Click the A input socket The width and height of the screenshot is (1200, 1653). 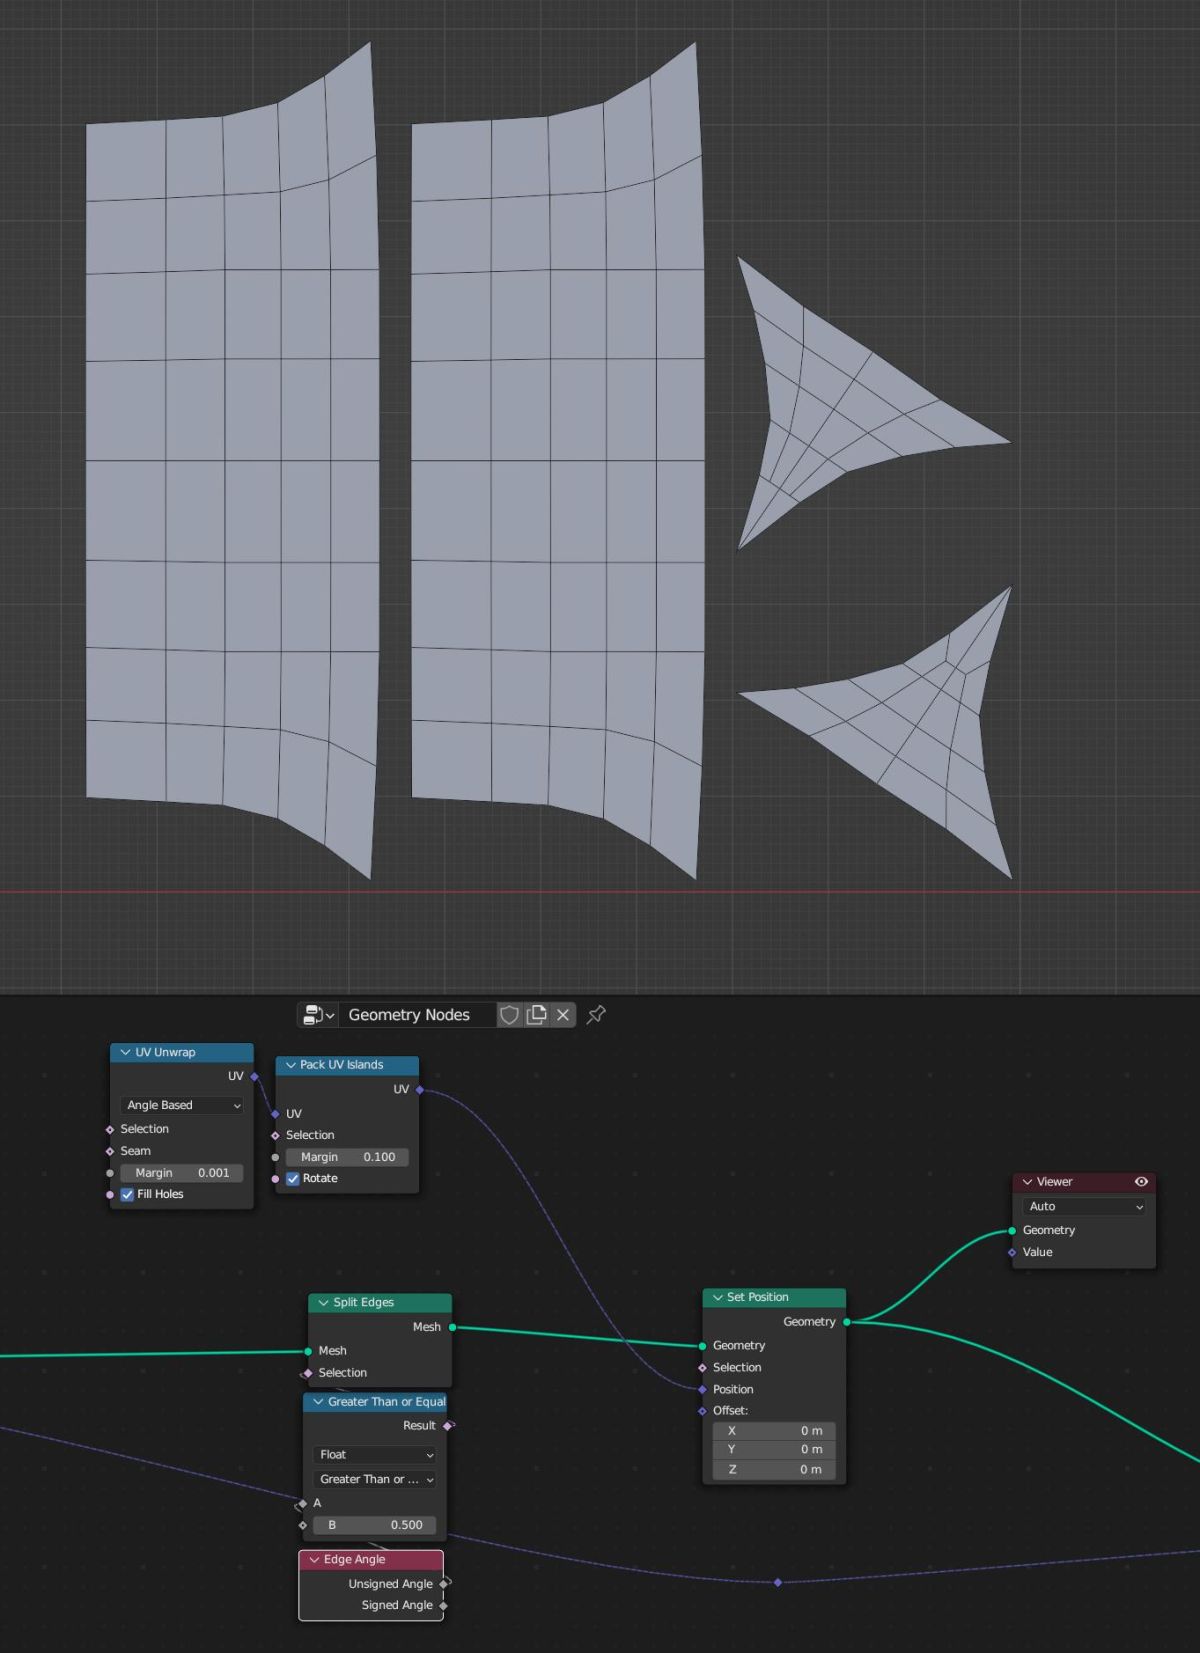pos(303,1504)
